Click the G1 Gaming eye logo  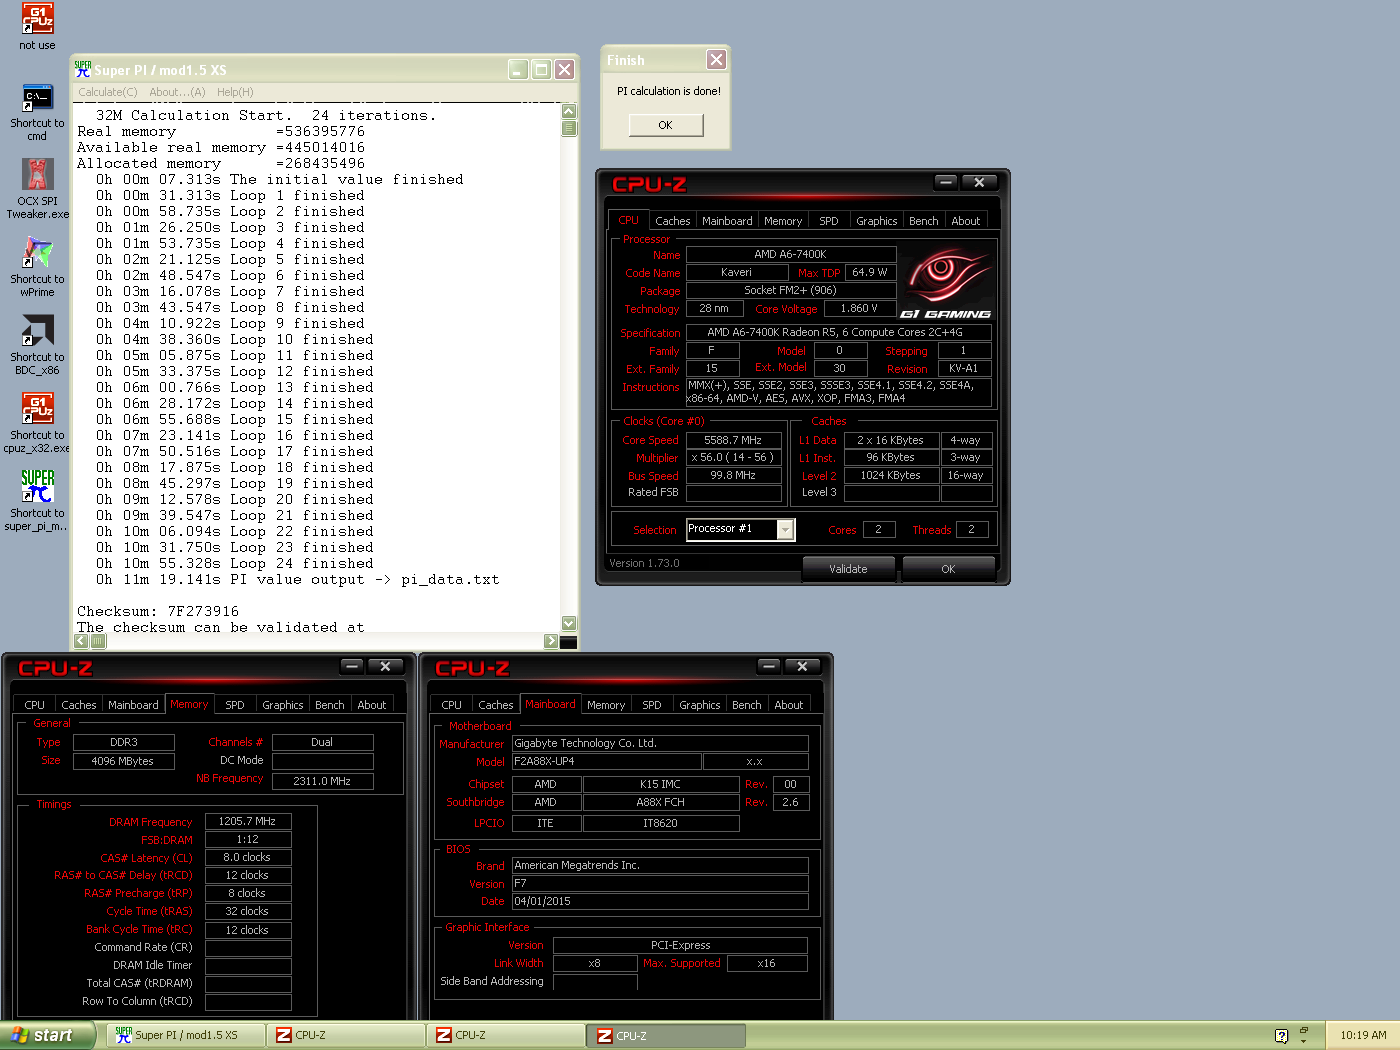click(x=945, y=280)
